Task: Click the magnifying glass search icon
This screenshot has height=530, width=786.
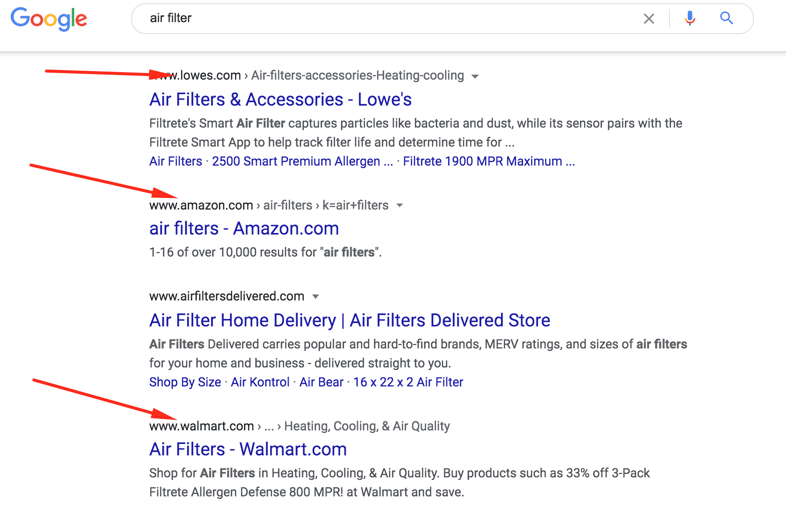Action: click(x=726, y=18)
